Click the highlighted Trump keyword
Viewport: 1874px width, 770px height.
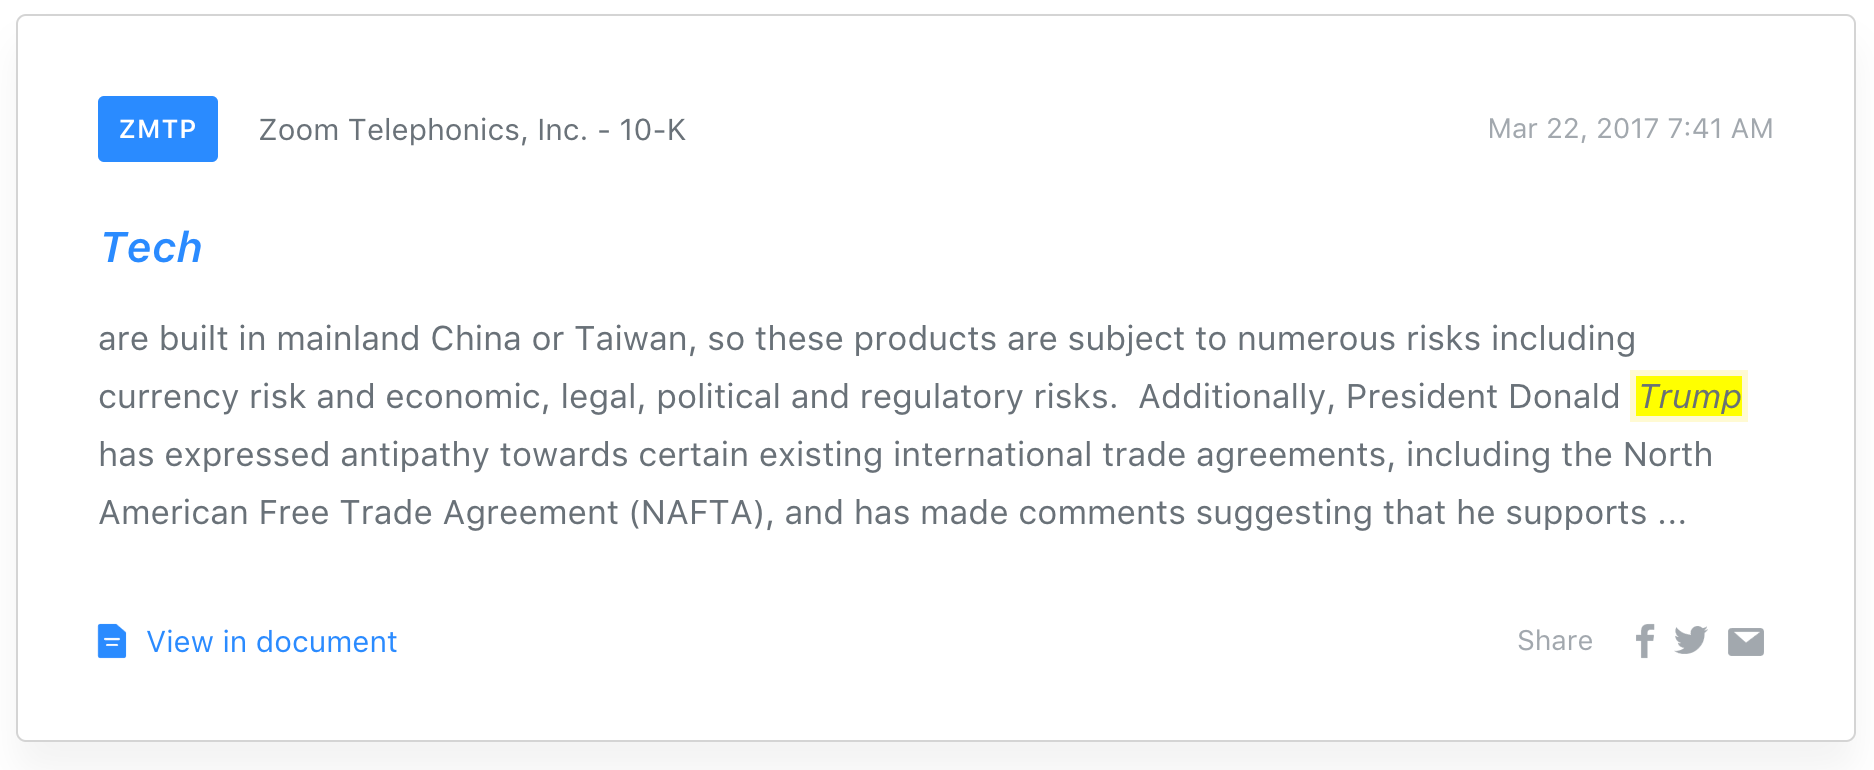click(1689, 397)
